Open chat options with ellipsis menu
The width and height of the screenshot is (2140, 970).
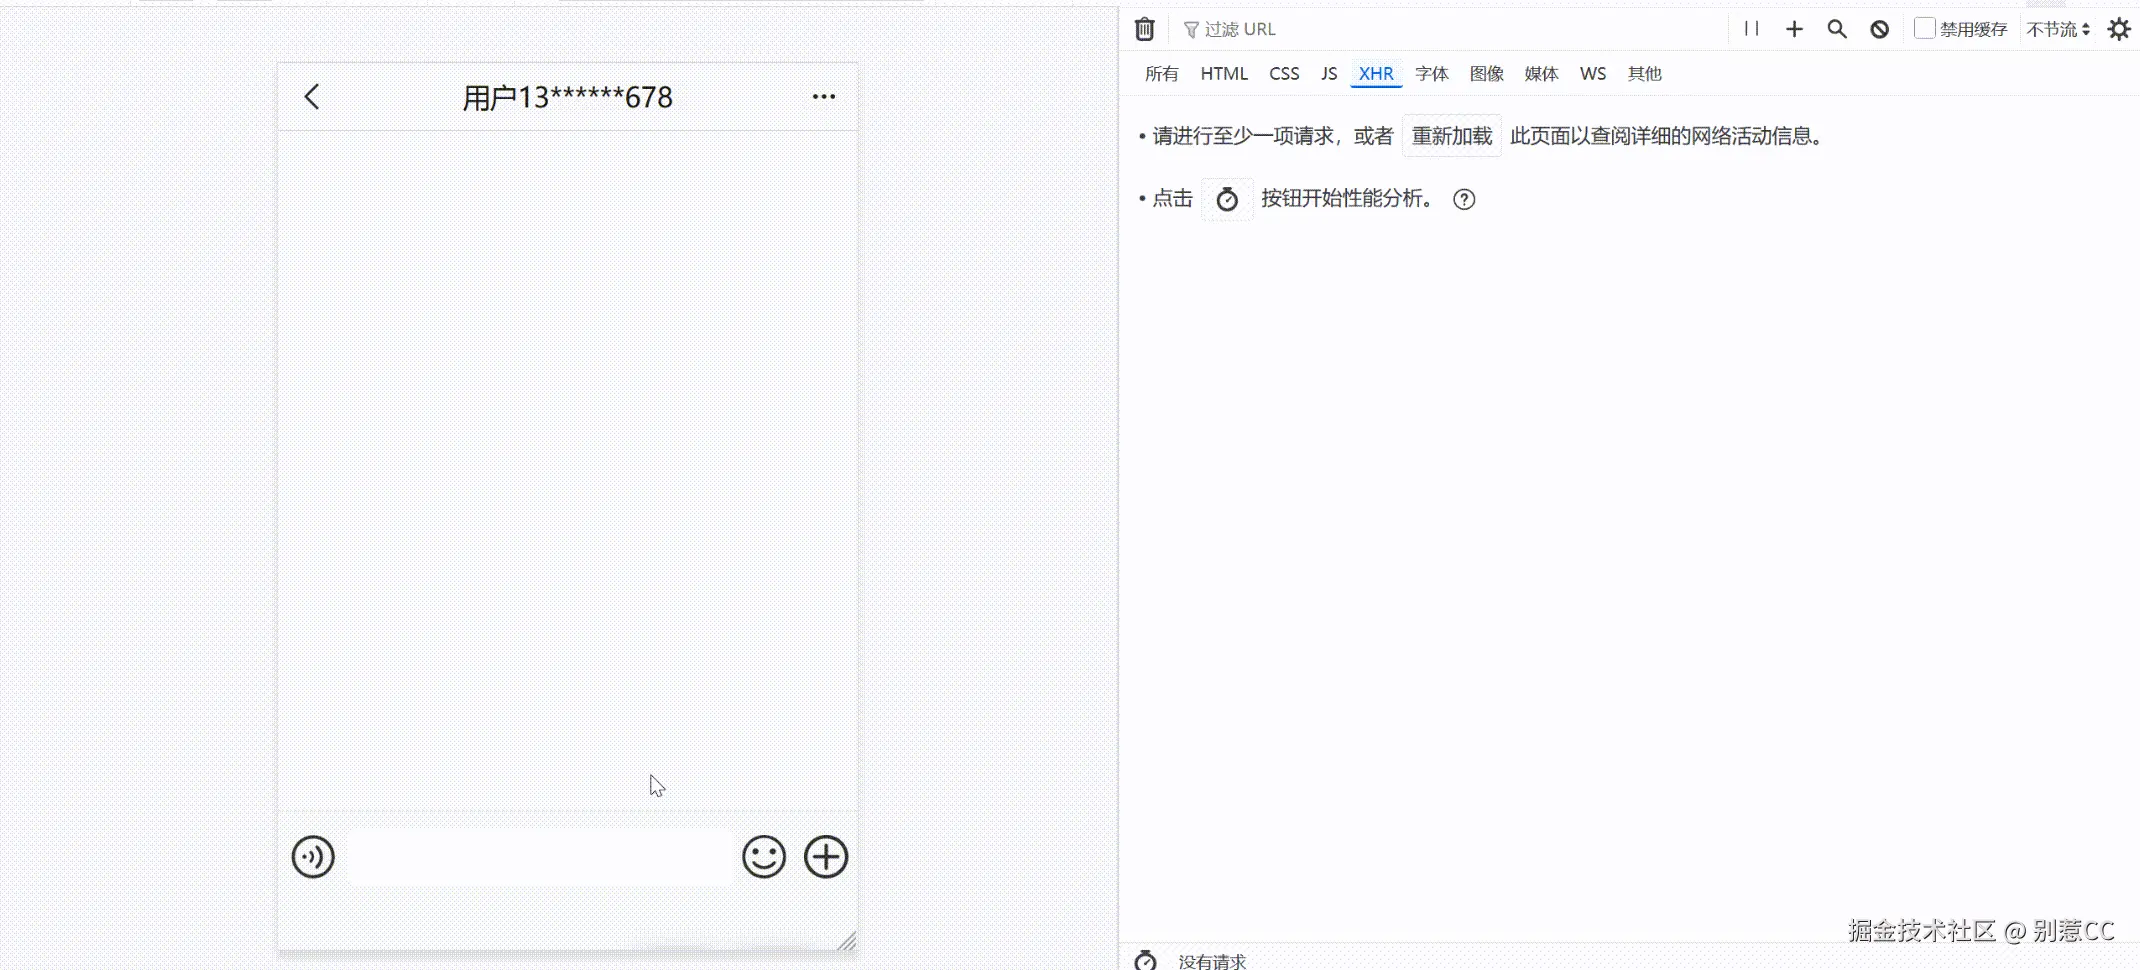click(x=823, y=95)
